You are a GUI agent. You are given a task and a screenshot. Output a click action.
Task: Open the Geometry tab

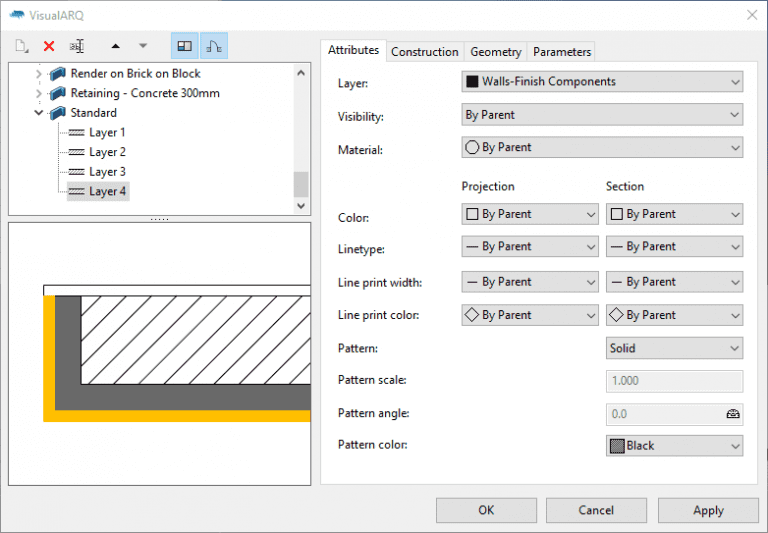[x=495, y=52]
